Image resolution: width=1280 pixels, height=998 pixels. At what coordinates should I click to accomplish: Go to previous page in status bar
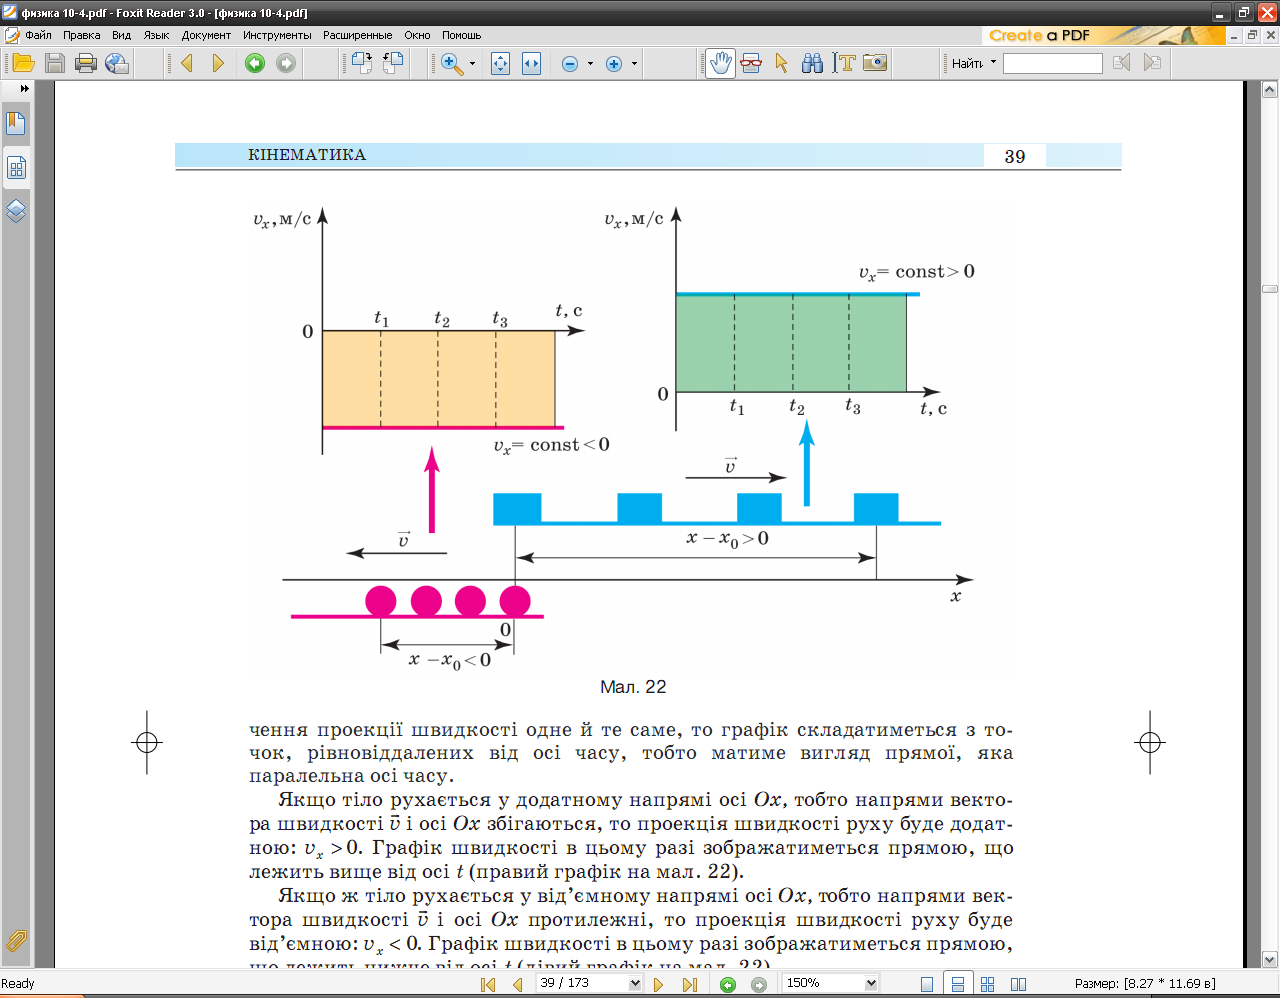click(x=517, y=984)
